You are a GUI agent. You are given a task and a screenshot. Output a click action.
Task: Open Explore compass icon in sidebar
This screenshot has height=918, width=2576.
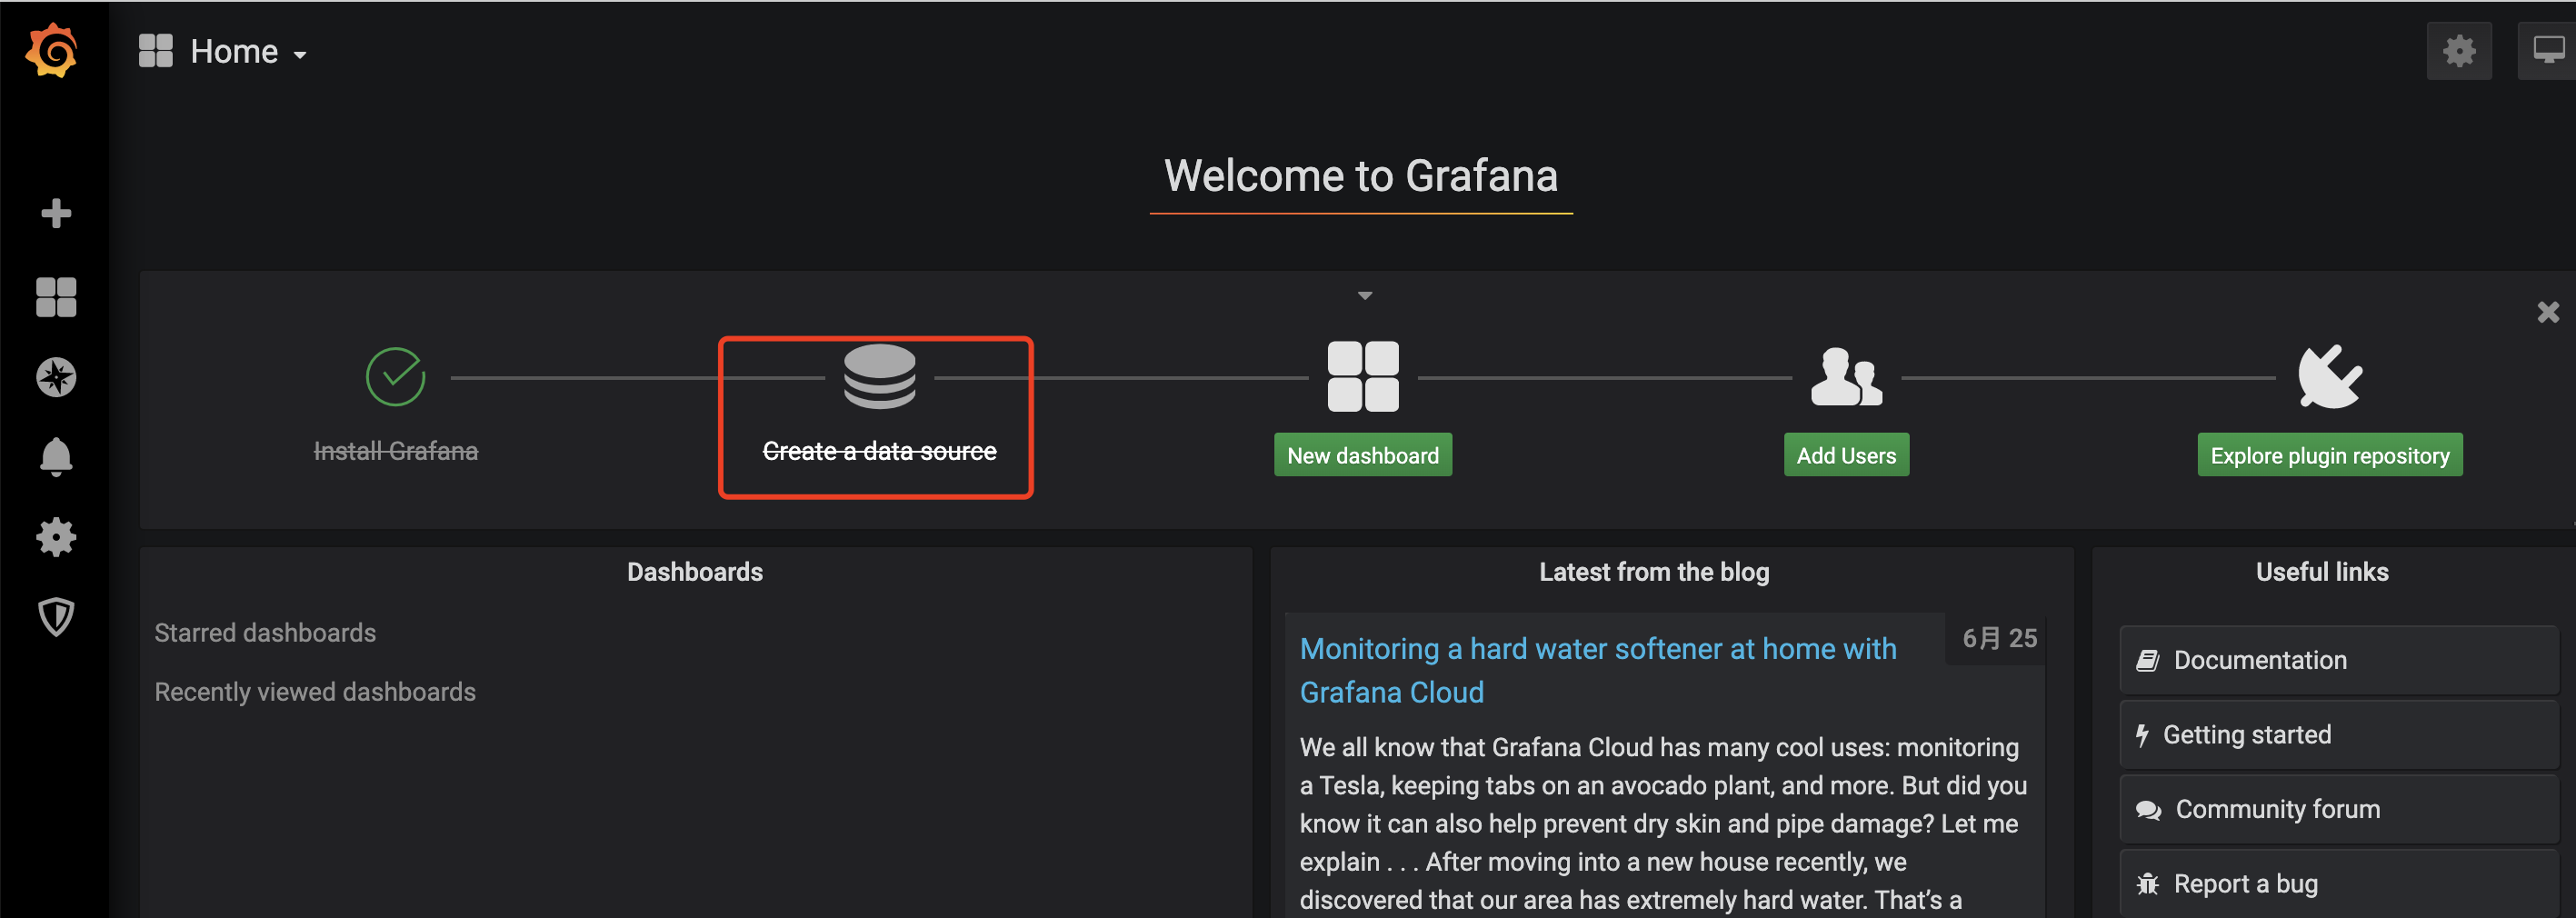(x=56, y=377)
